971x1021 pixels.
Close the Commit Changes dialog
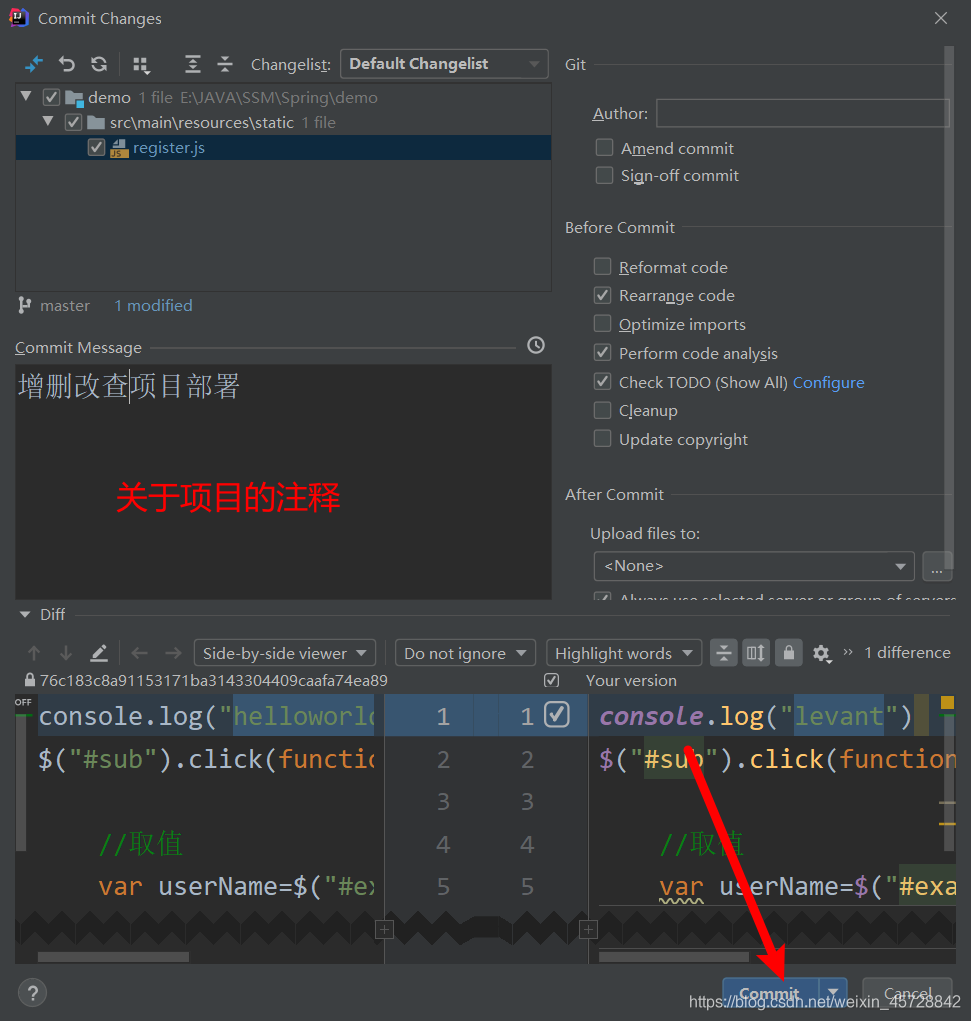point(940,18)
